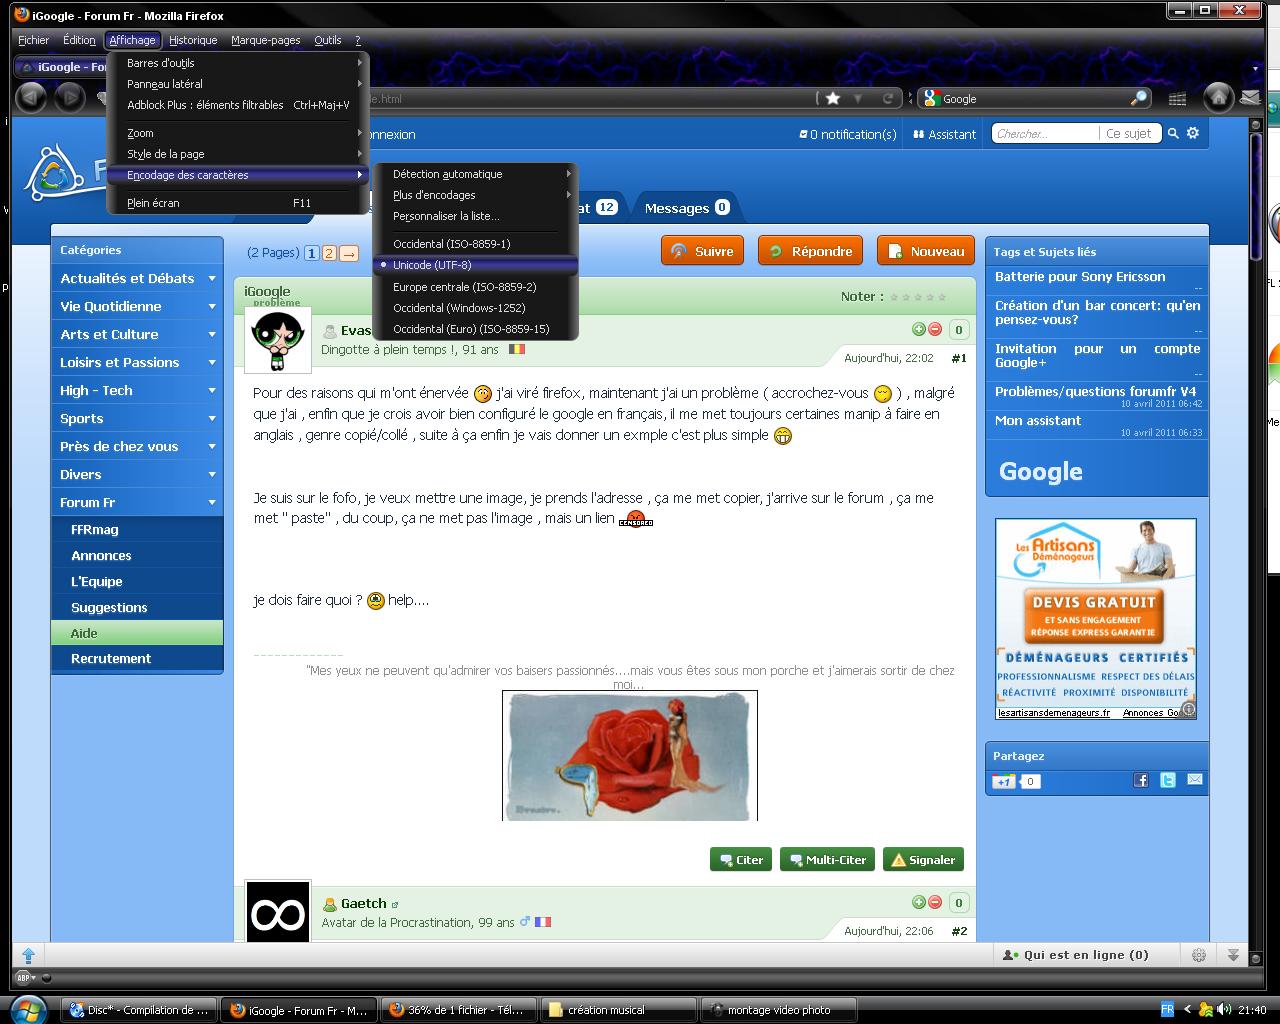Viewport: 1280px width, 1024px height.
Task: Open the Aide subforum in sidebar
Action: pyautogui.click(x=137, y=633)
